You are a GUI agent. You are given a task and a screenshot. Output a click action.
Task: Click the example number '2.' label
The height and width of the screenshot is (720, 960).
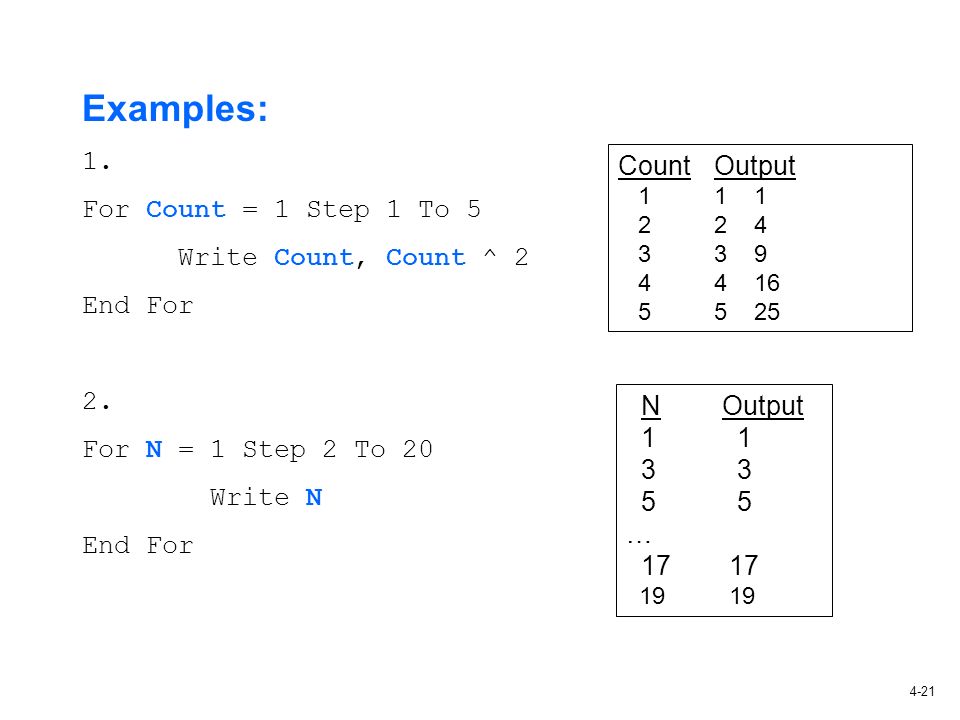click(96, 401)
